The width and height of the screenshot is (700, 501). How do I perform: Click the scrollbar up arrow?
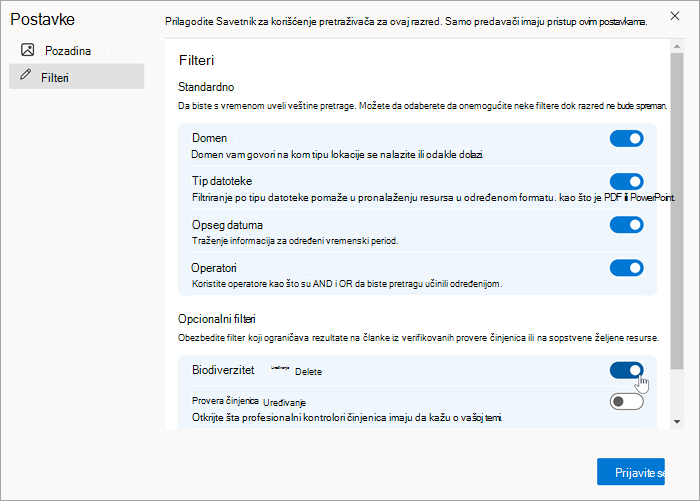click(x=677, y=46)
